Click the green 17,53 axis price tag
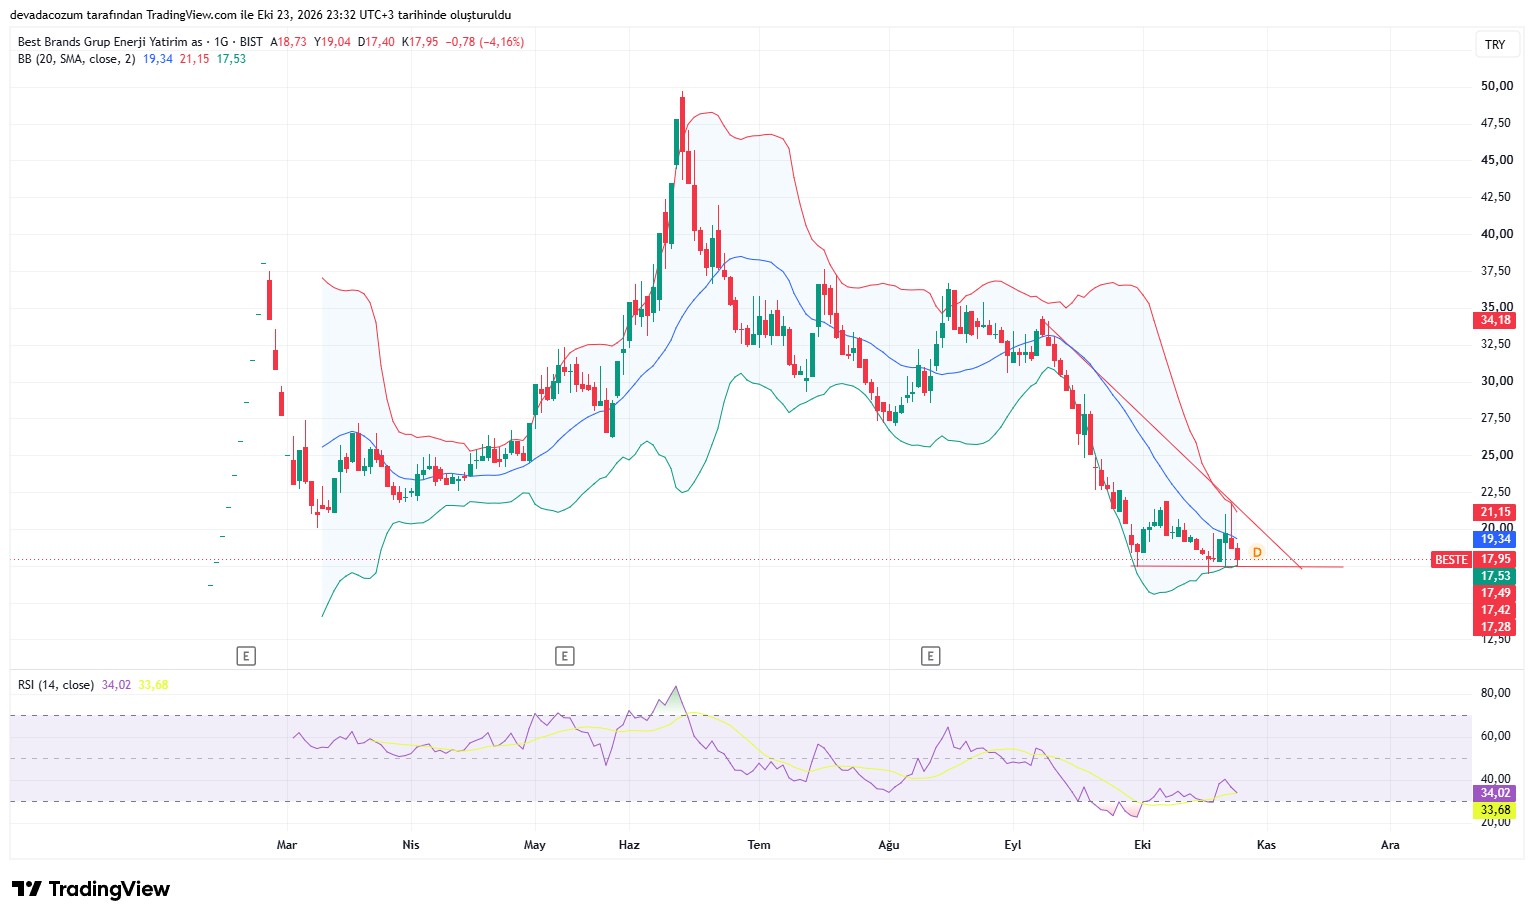The image size is (1534, 919). click(x=1495, y=576)
